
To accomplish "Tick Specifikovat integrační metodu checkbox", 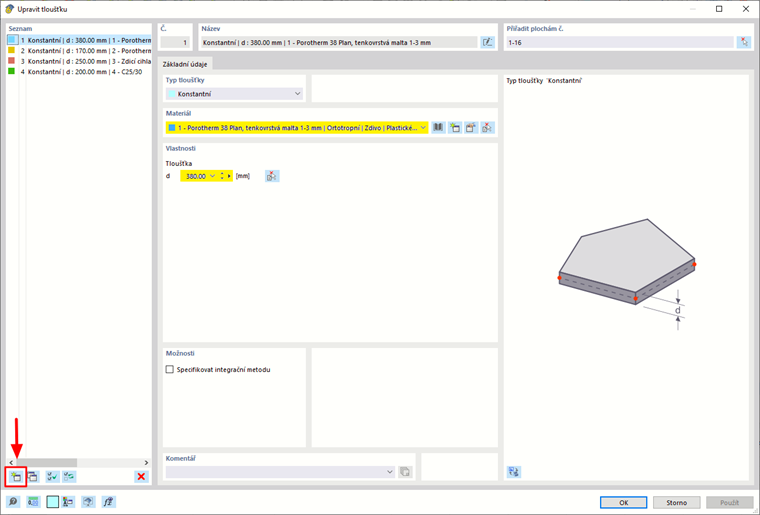I will coord(170,370).
